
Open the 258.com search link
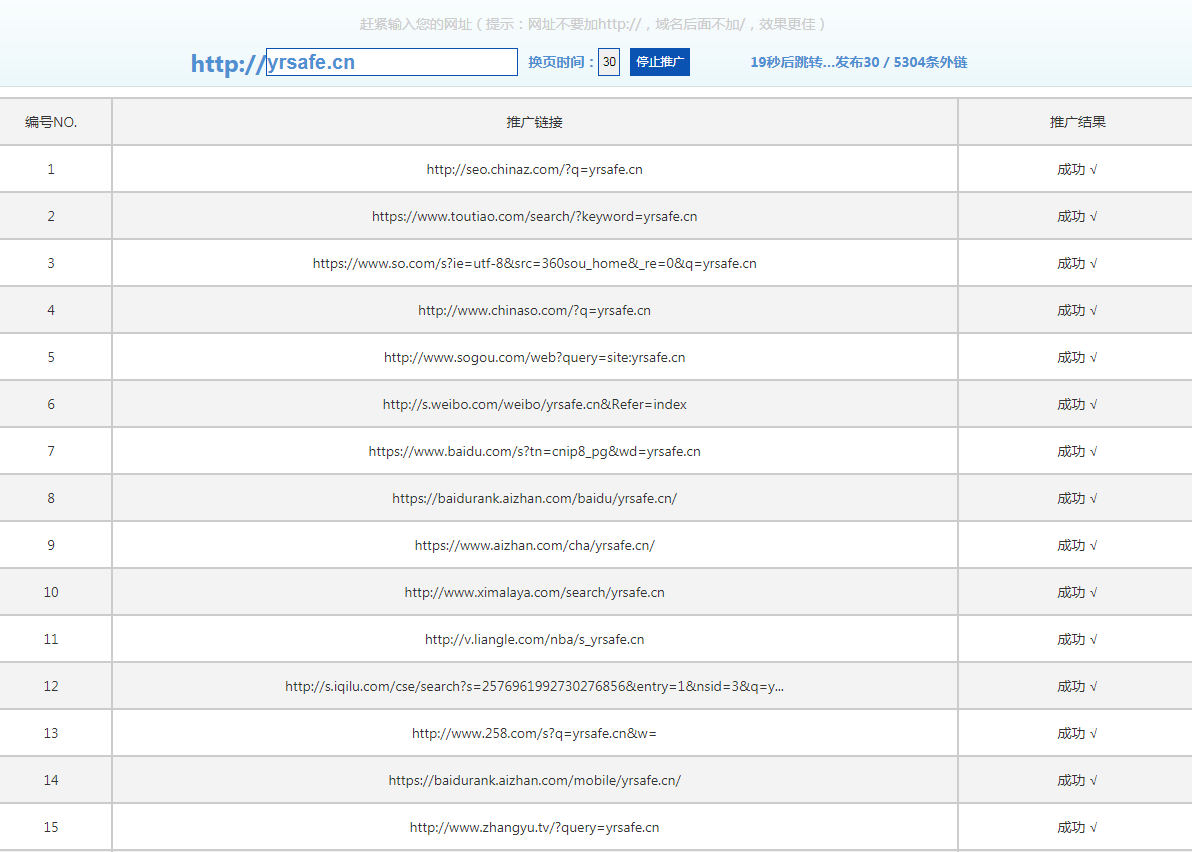click(x=534, y=733)
